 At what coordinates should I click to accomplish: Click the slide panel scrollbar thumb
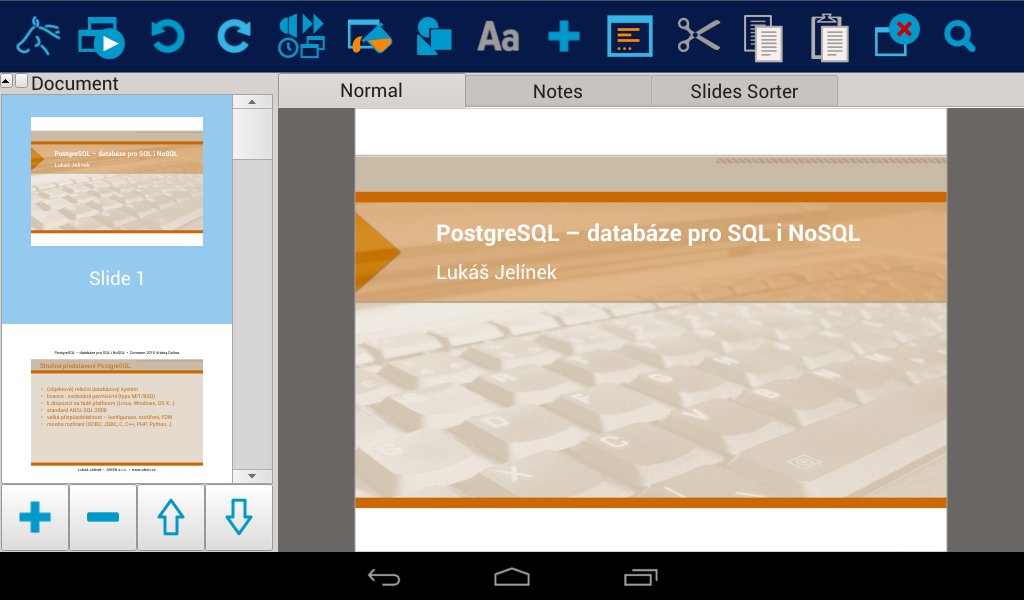point(252,134)
